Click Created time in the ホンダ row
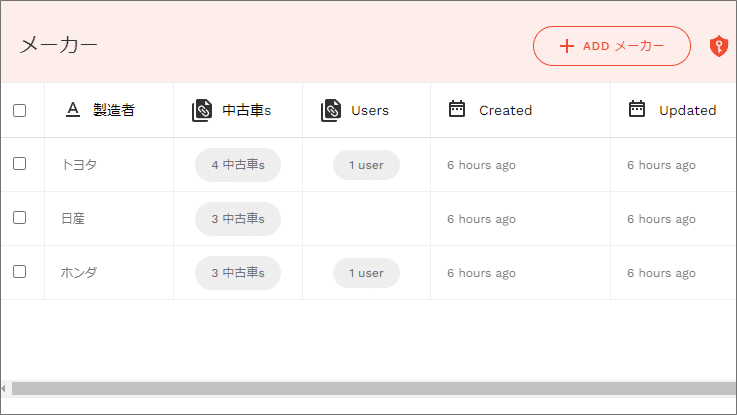The image size is (737, 415). pos(481,273)
